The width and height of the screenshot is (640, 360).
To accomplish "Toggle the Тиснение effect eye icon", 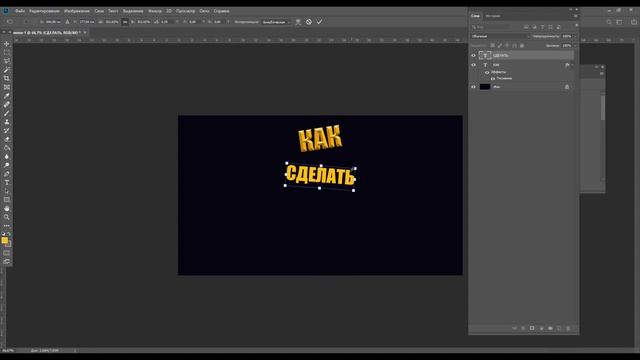I will tap(493, 78).
